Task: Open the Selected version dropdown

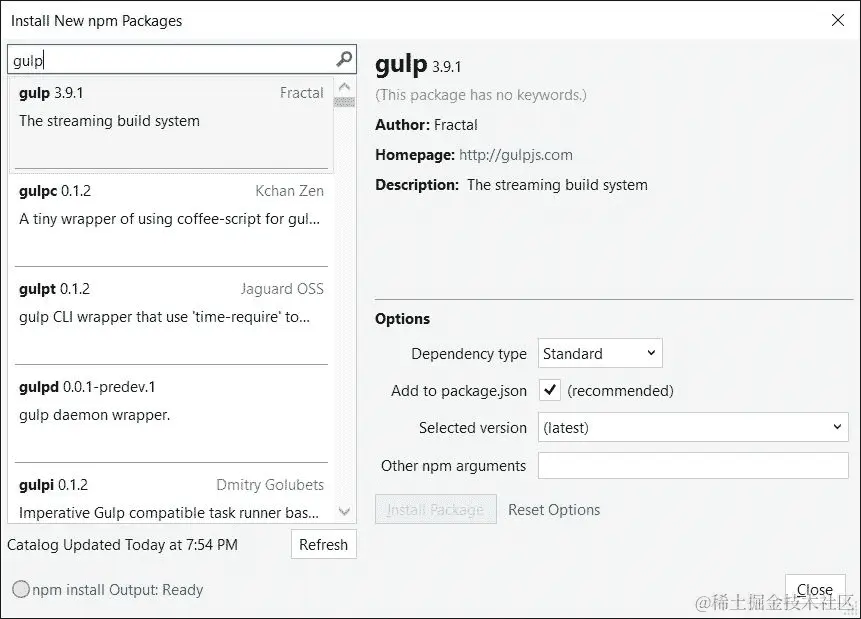Action: click(x=693, y=427)
